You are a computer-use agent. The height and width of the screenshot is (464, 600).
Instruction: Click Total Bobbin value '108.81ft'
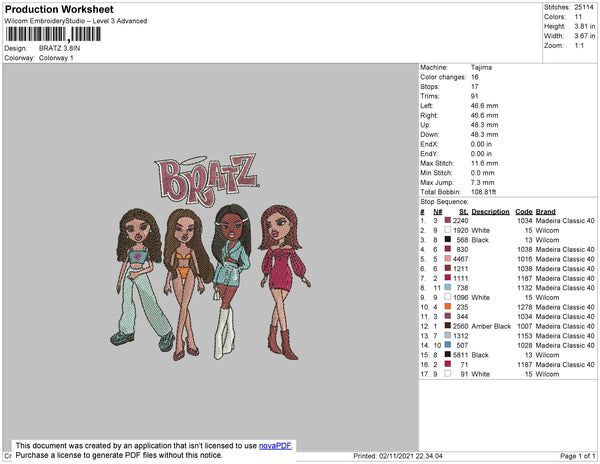tap(483, 192)
